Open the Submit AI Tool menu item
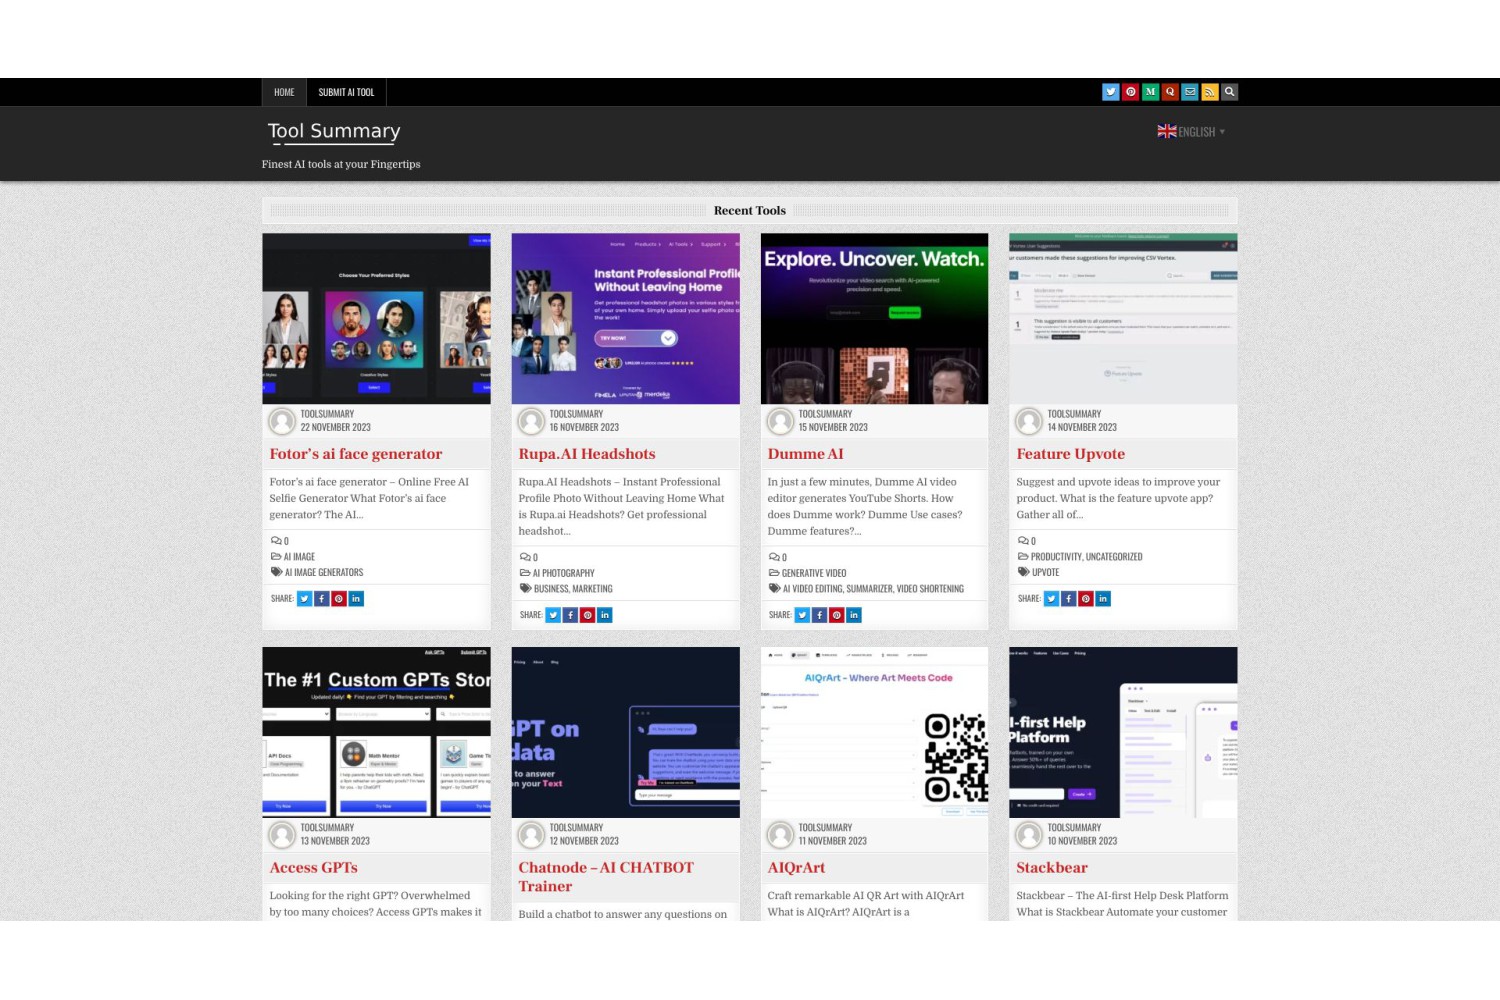The image size is (1500, 1000). click(346, 92)
